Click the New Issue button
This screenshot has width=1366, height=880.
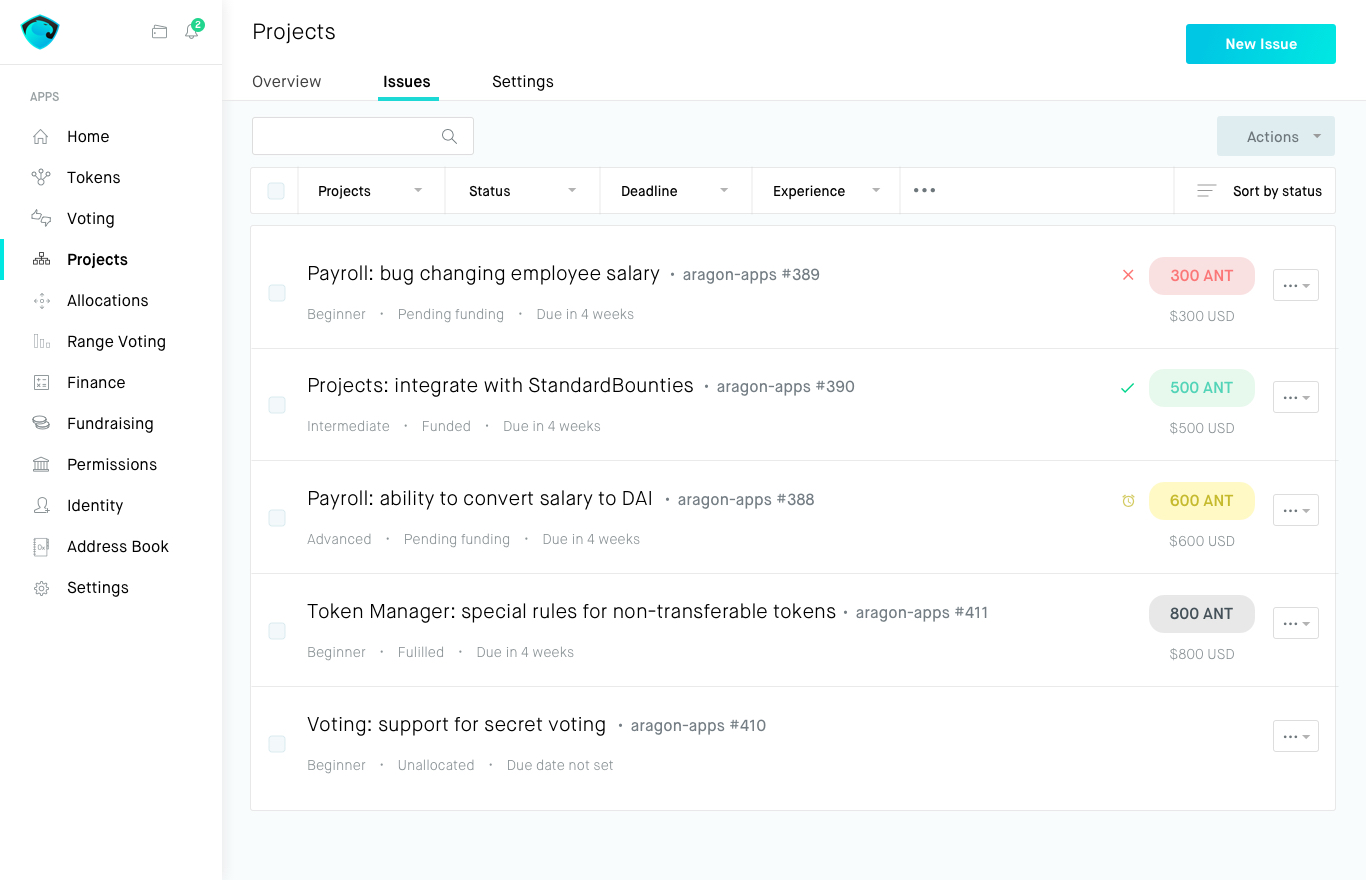click(x=1261, y=44)
